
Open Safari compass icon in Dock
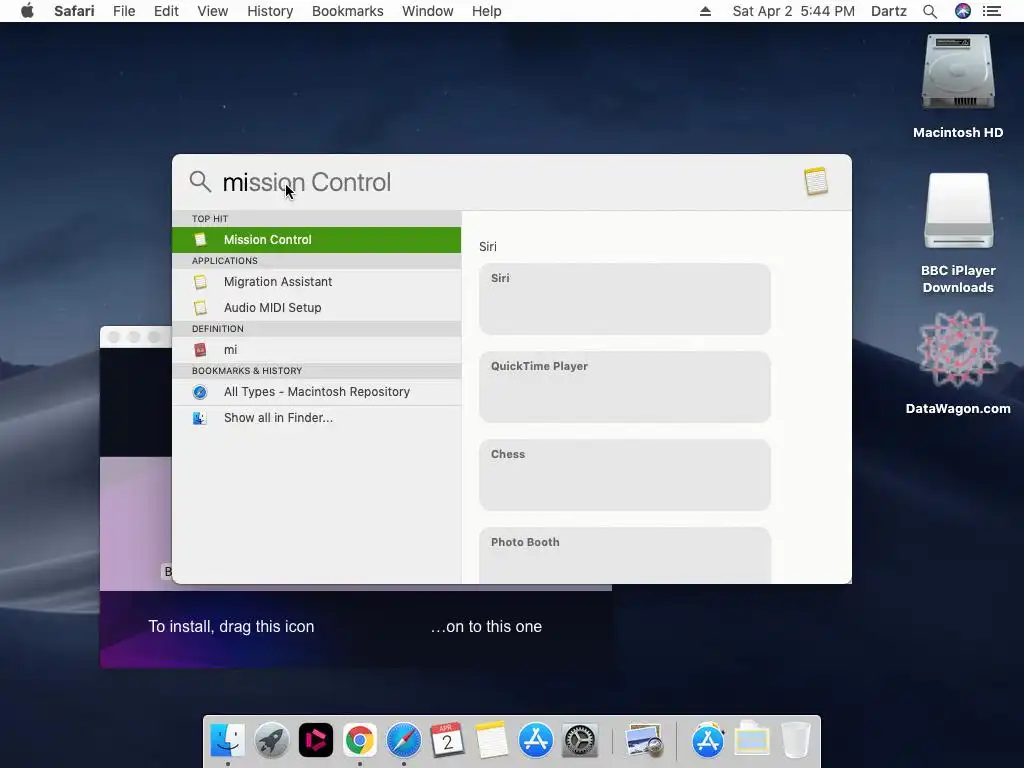pyautogui.click(x=404, y=741)
